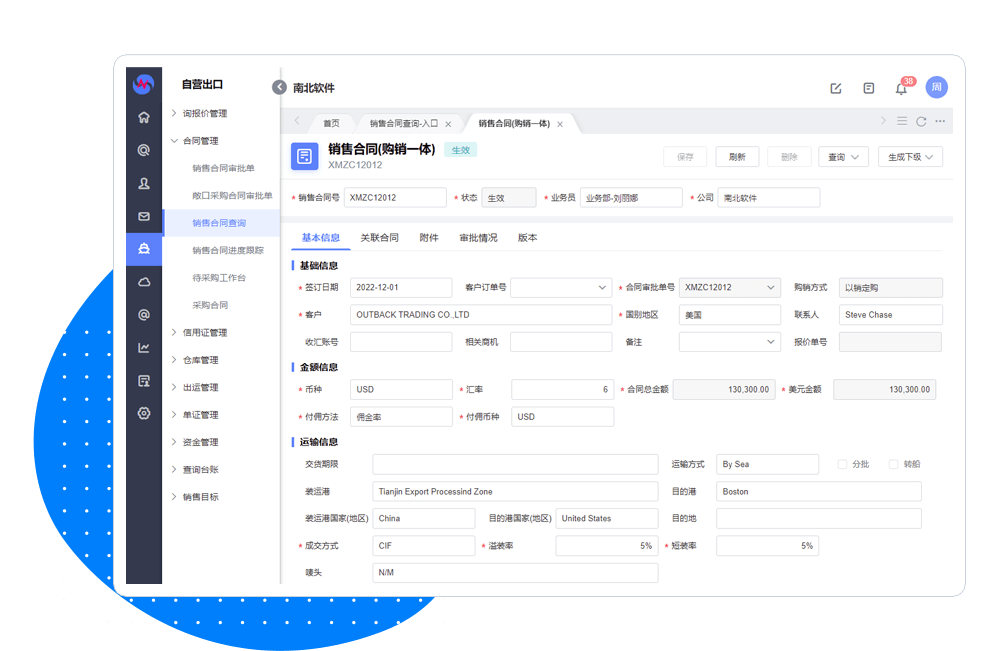Expand the 信用证管理 menu group

coord(204,332)
